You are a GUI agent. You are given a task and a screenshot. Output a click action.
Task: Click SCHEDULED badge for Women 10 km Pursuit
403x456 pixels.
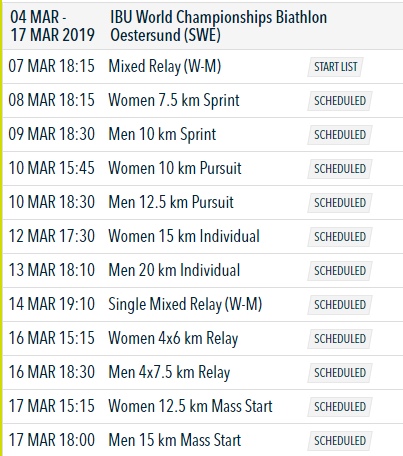[x=340, y=169]
